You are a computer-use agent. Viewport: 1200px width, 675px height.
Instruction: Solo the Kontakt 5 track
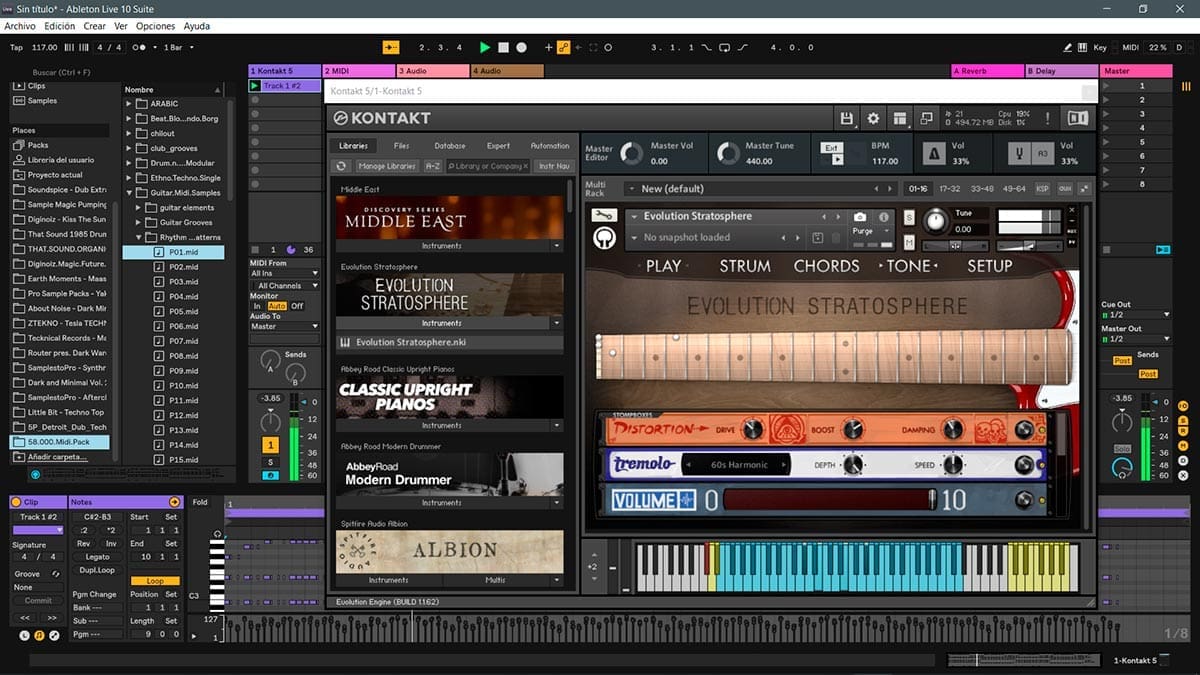[270, 462]
